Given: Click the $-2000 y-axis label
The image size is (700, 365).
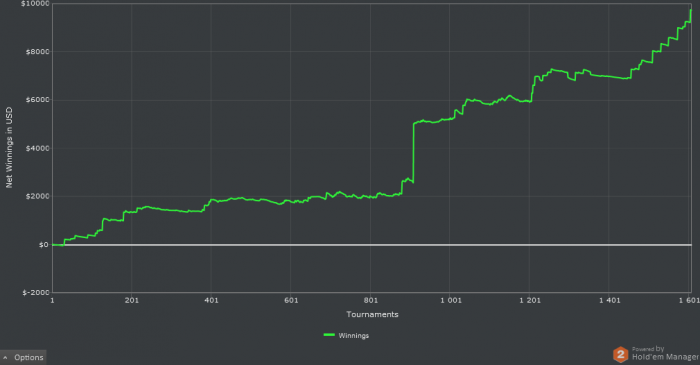Looking at the screenshot, I should tap(36, 293).
